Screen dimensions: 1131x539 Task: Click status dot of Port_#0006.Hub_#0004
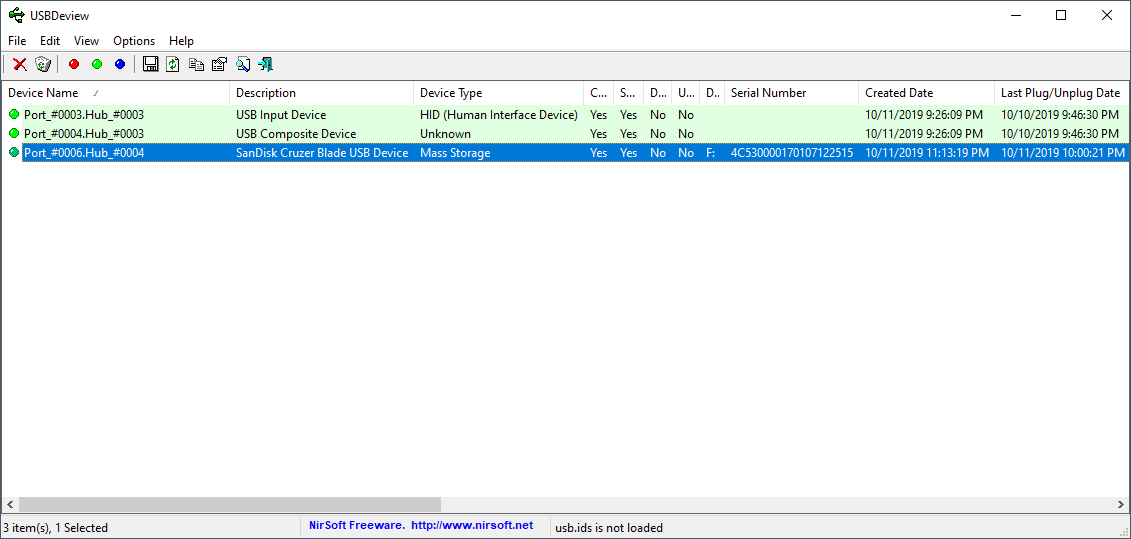coord(14,152)
